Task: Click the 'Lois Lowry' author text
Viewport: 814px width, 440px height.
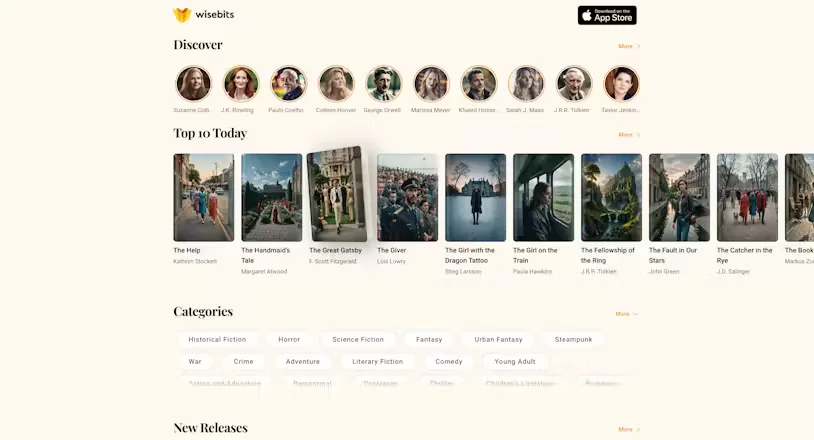Action: [391, 262]
